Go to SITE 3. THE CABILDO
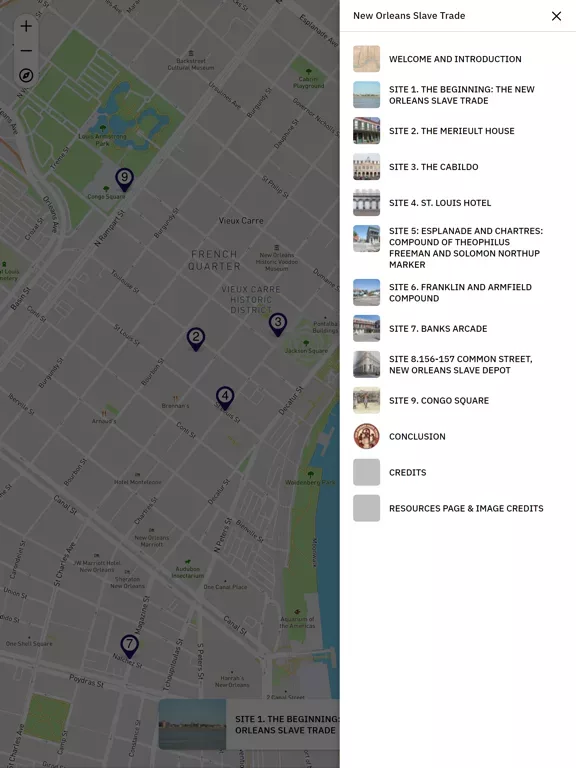This screenshot has height=768, width=576. pyautogui.click(x=433, y=167)
